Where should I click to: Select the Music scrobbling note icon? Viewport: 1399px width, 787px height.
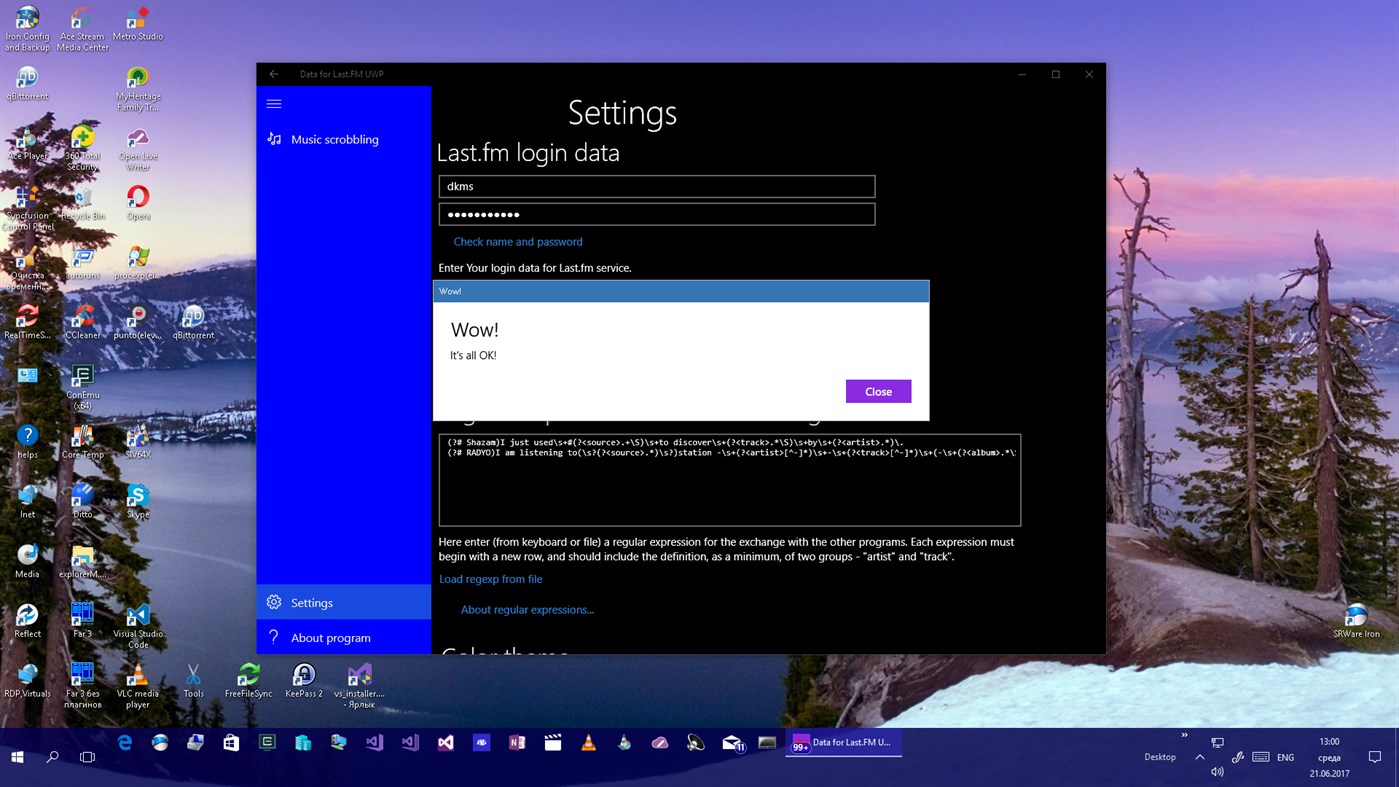click(x=272, y=138)
